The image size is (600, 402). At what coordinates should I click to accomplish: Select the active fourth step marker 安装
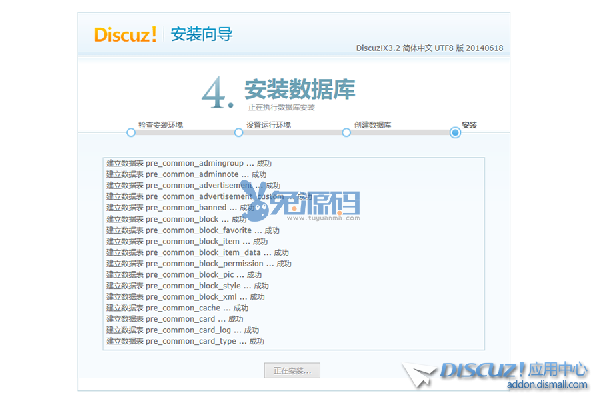[455, 133]
